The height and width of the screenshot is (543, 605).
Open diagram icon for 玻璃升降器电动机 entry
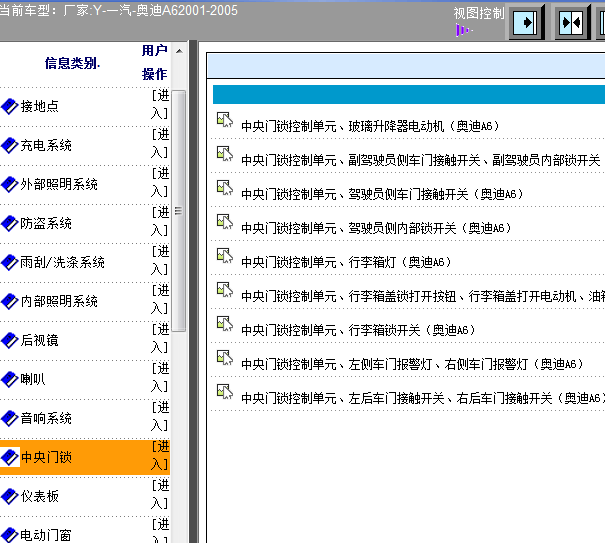[225, 120]
